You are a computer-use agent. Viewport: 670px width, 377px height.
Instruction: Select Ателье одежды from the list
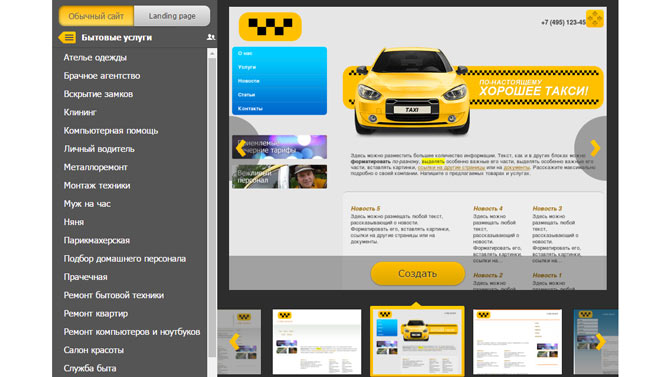(95, 57)
